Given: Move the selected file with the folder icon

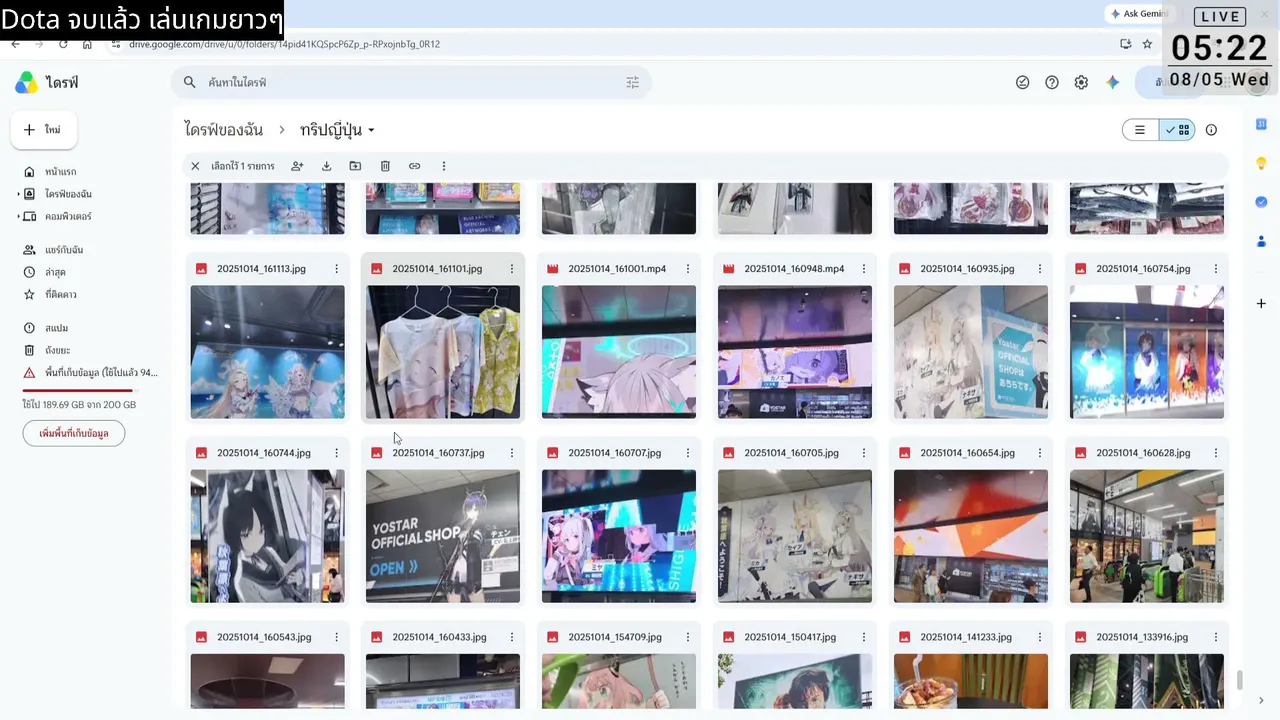Looking at the screenshot, I should point(355,166).
